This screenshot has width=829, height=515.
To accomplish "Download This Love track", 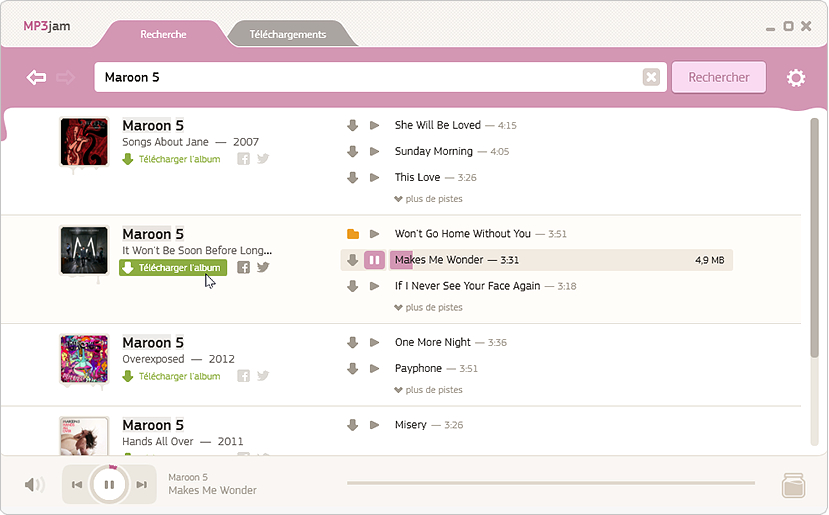I will click(x=353, y=177).
